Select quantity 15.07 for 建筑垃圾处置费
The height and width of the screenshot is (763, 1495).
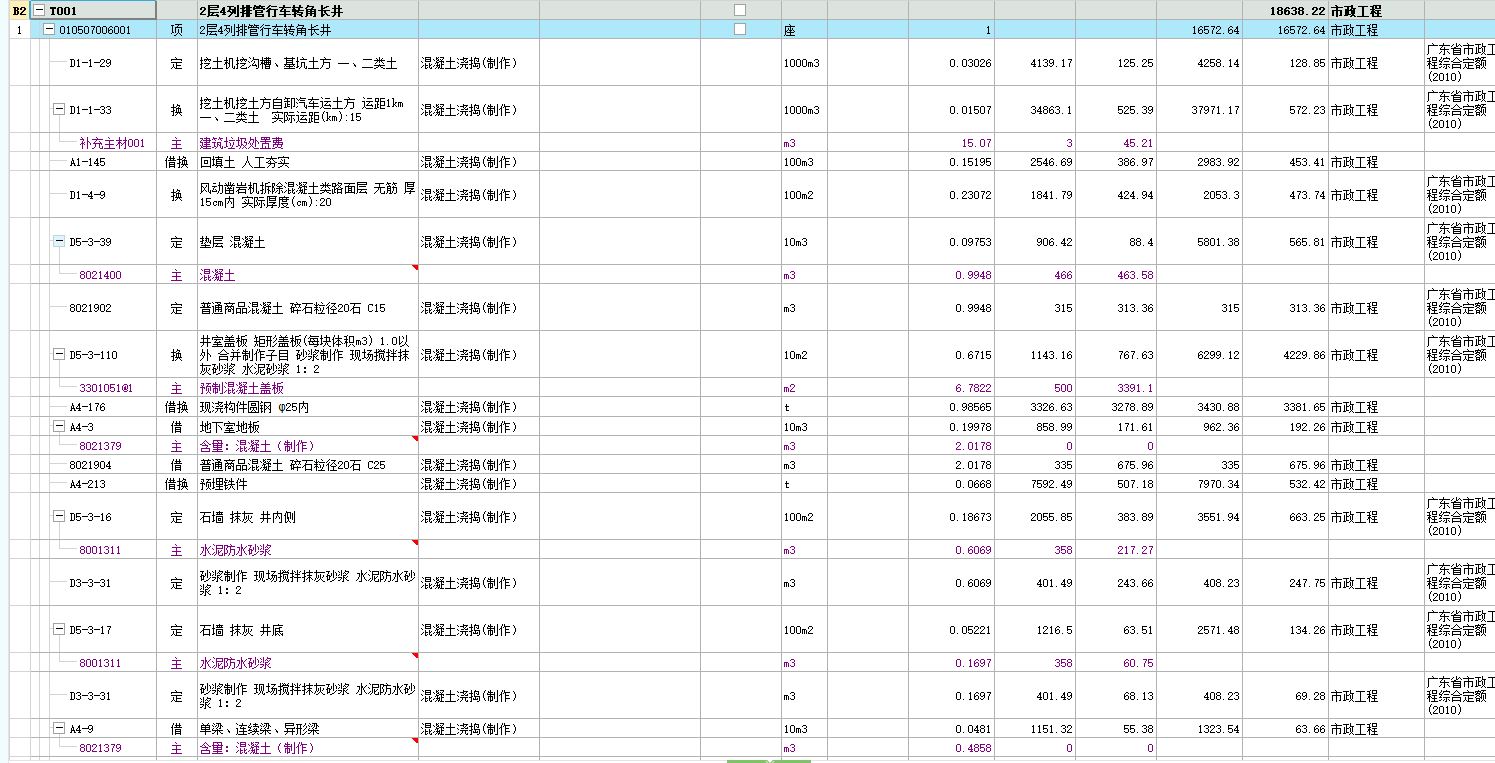[x=976, y=143]
